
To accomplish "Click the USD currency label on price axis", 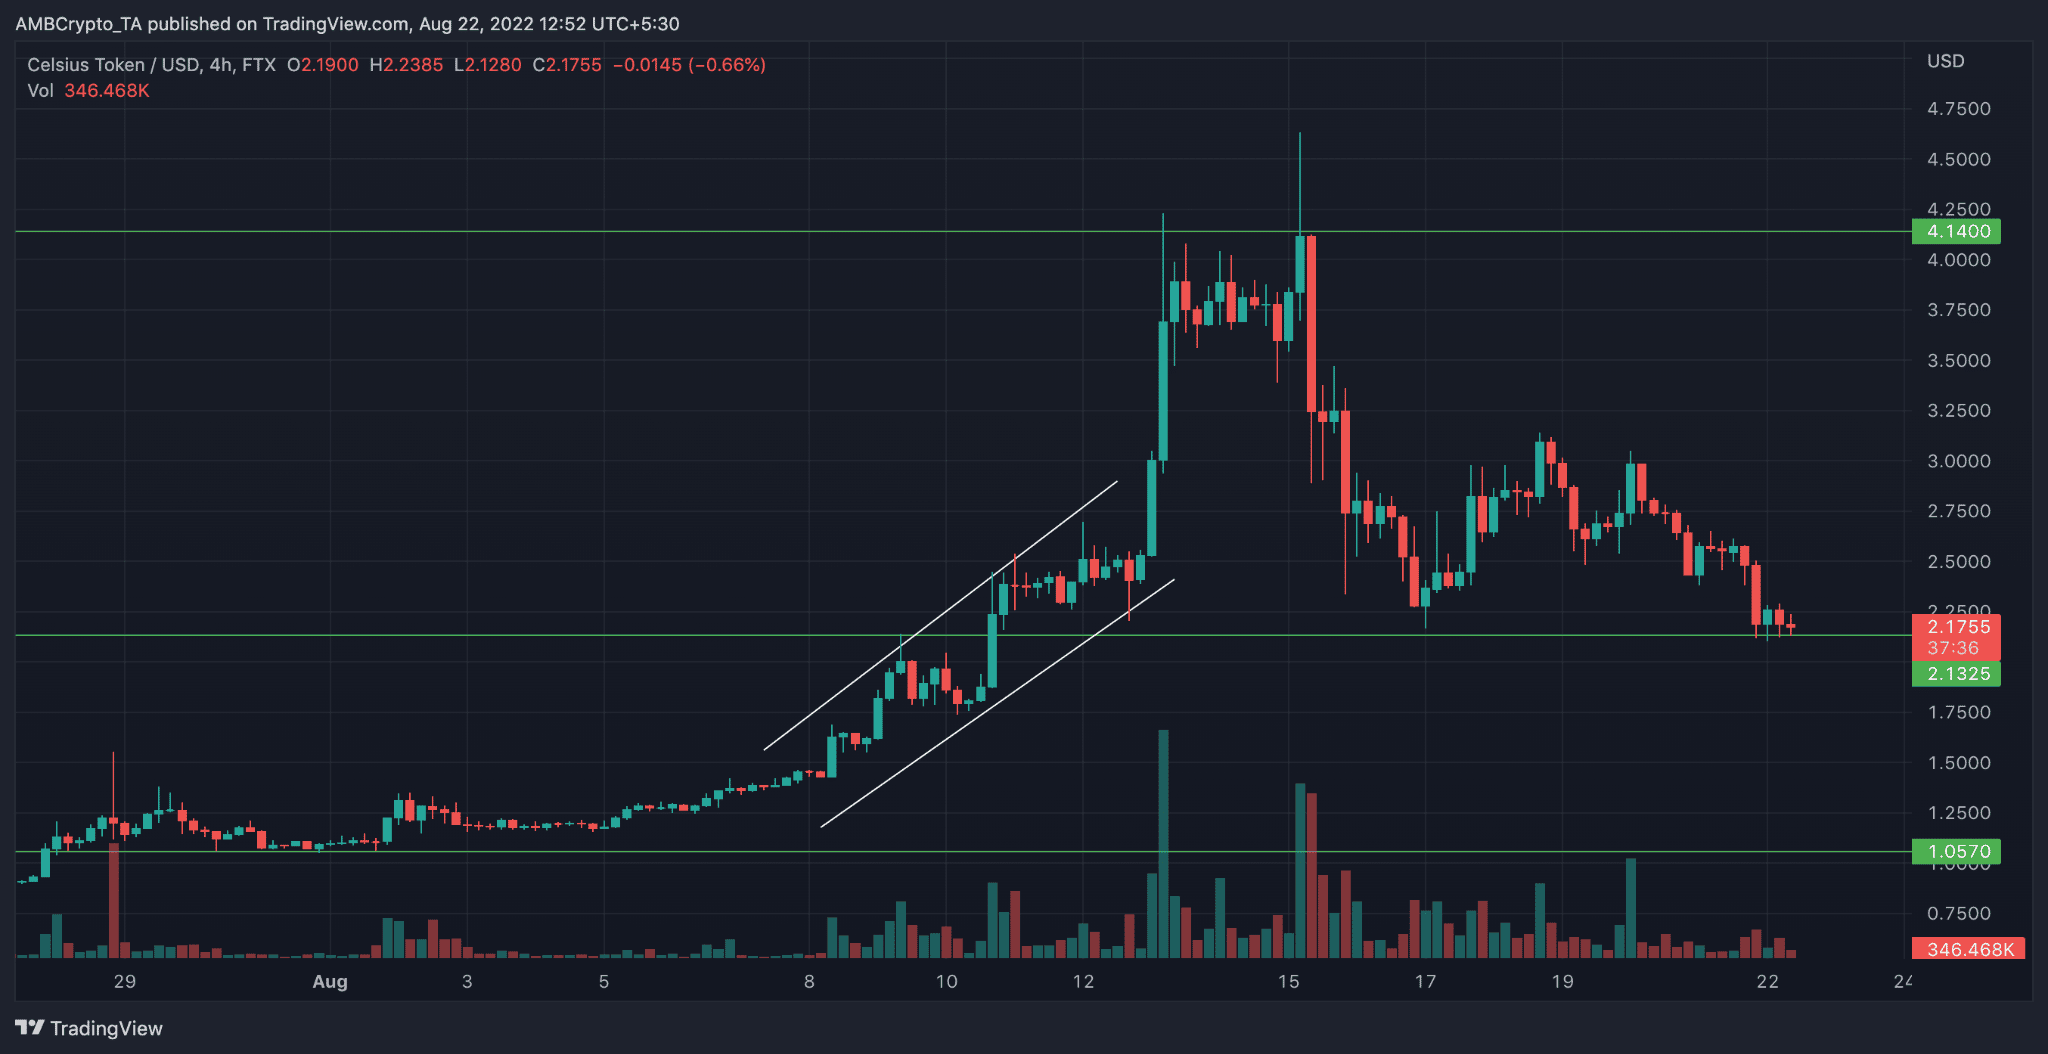I will 1945,61.
